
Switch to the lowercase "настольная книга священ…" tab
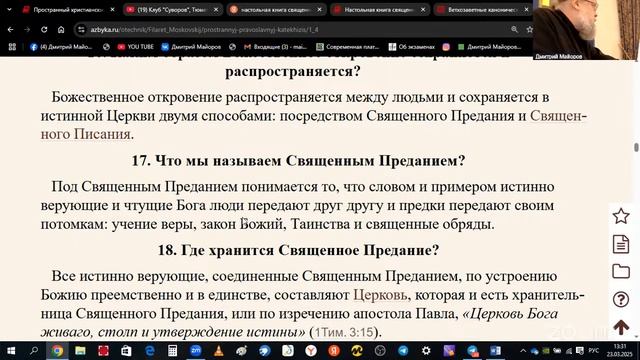pyautogui.click(x=276, y=9)
